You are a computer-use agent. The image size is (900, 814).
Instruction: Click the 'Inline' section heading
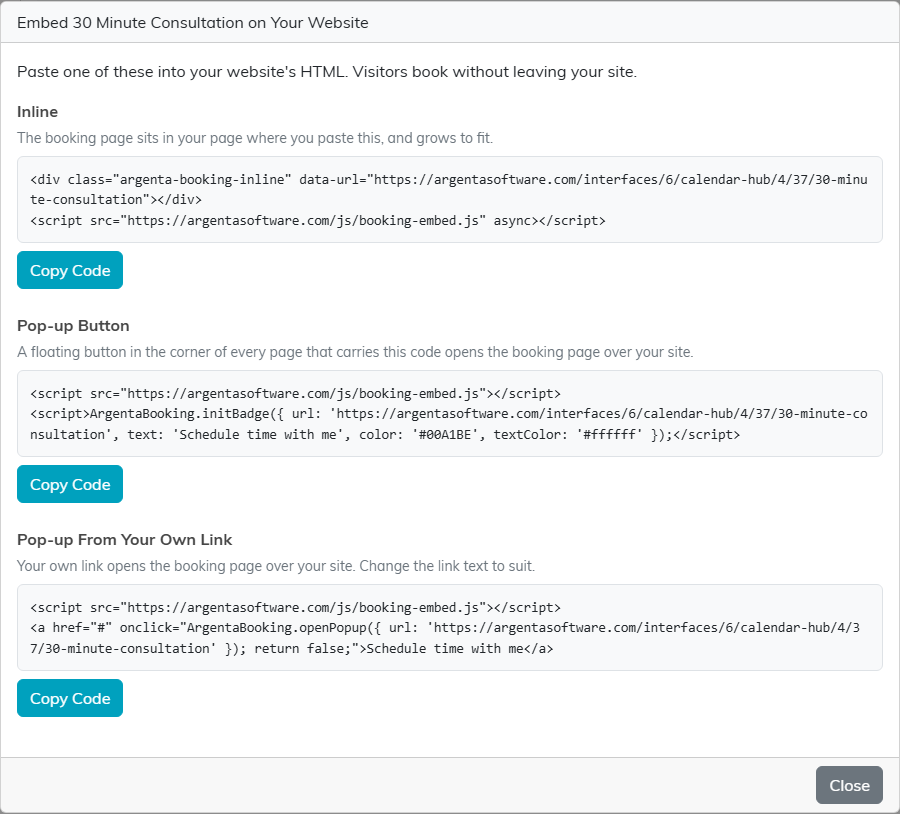pyautogui.click(x=37, y=112)
